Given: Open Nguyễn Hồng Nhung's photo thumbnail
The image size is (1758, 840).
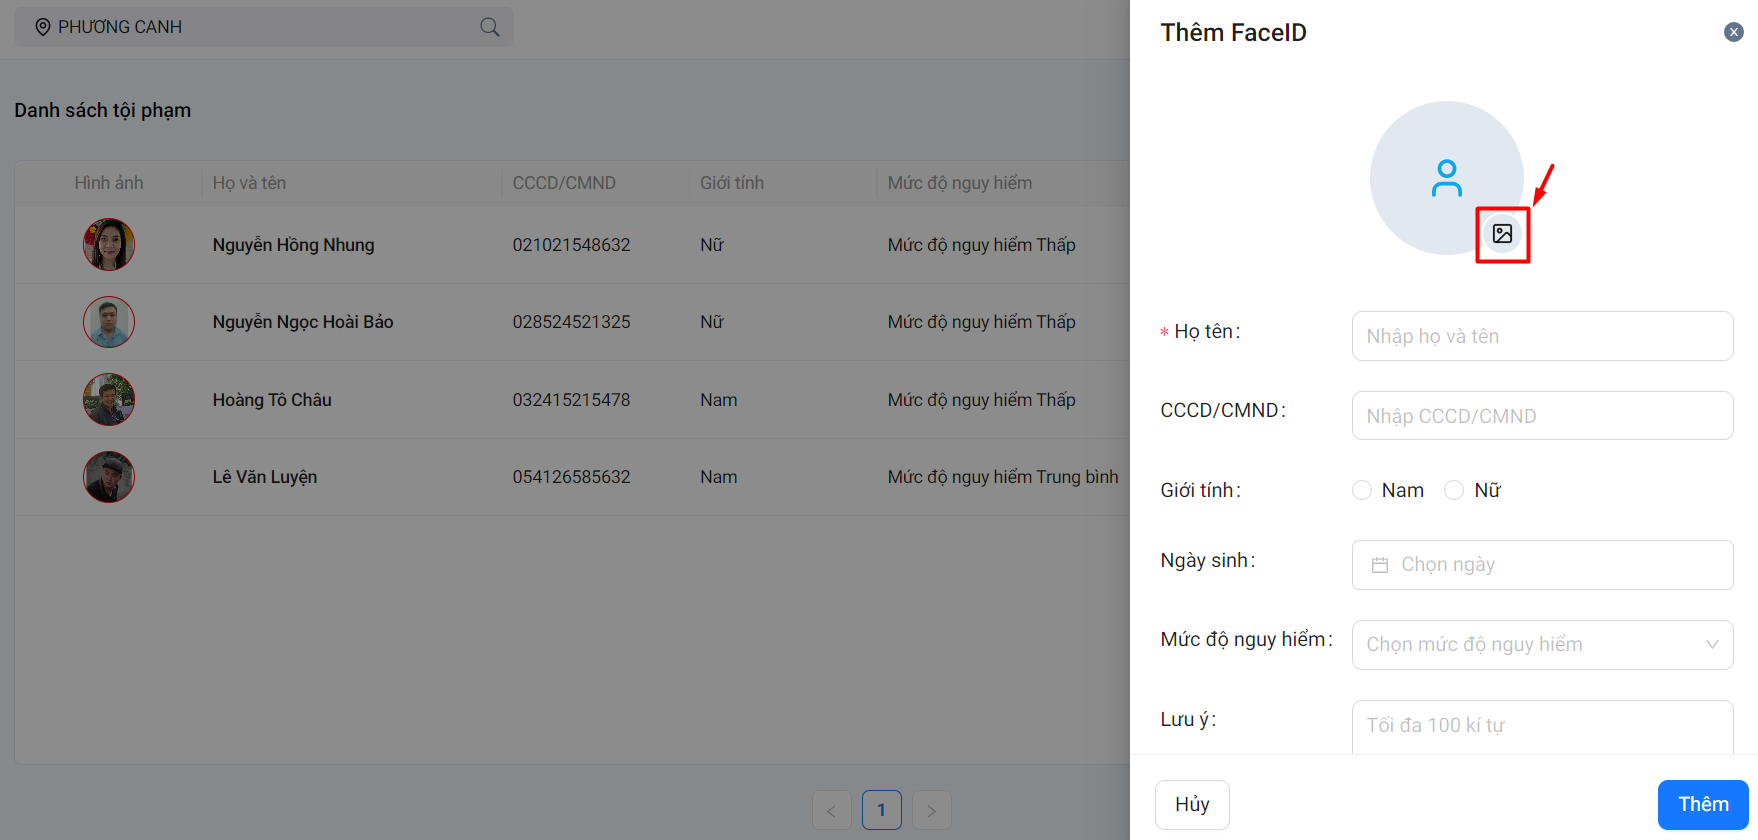Looking at the screenshot, I should point(109,245).
